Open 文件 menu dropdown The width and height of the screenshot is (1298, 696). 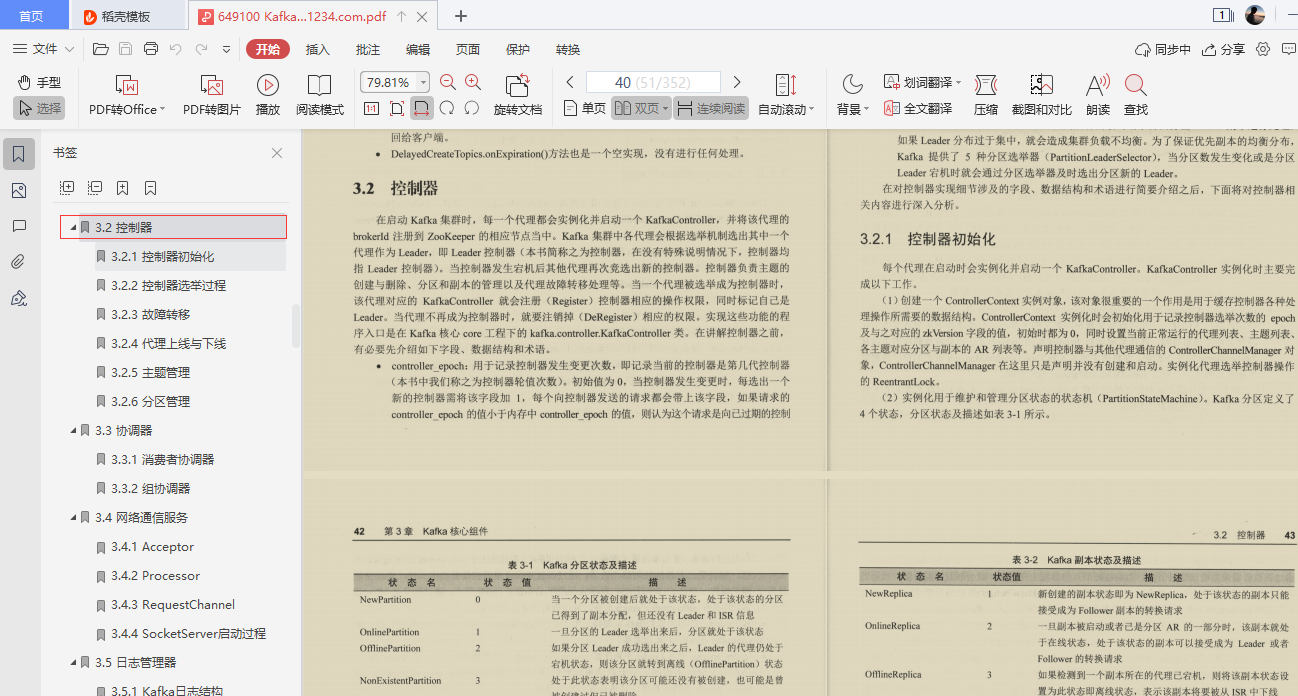tap(43, 49)
